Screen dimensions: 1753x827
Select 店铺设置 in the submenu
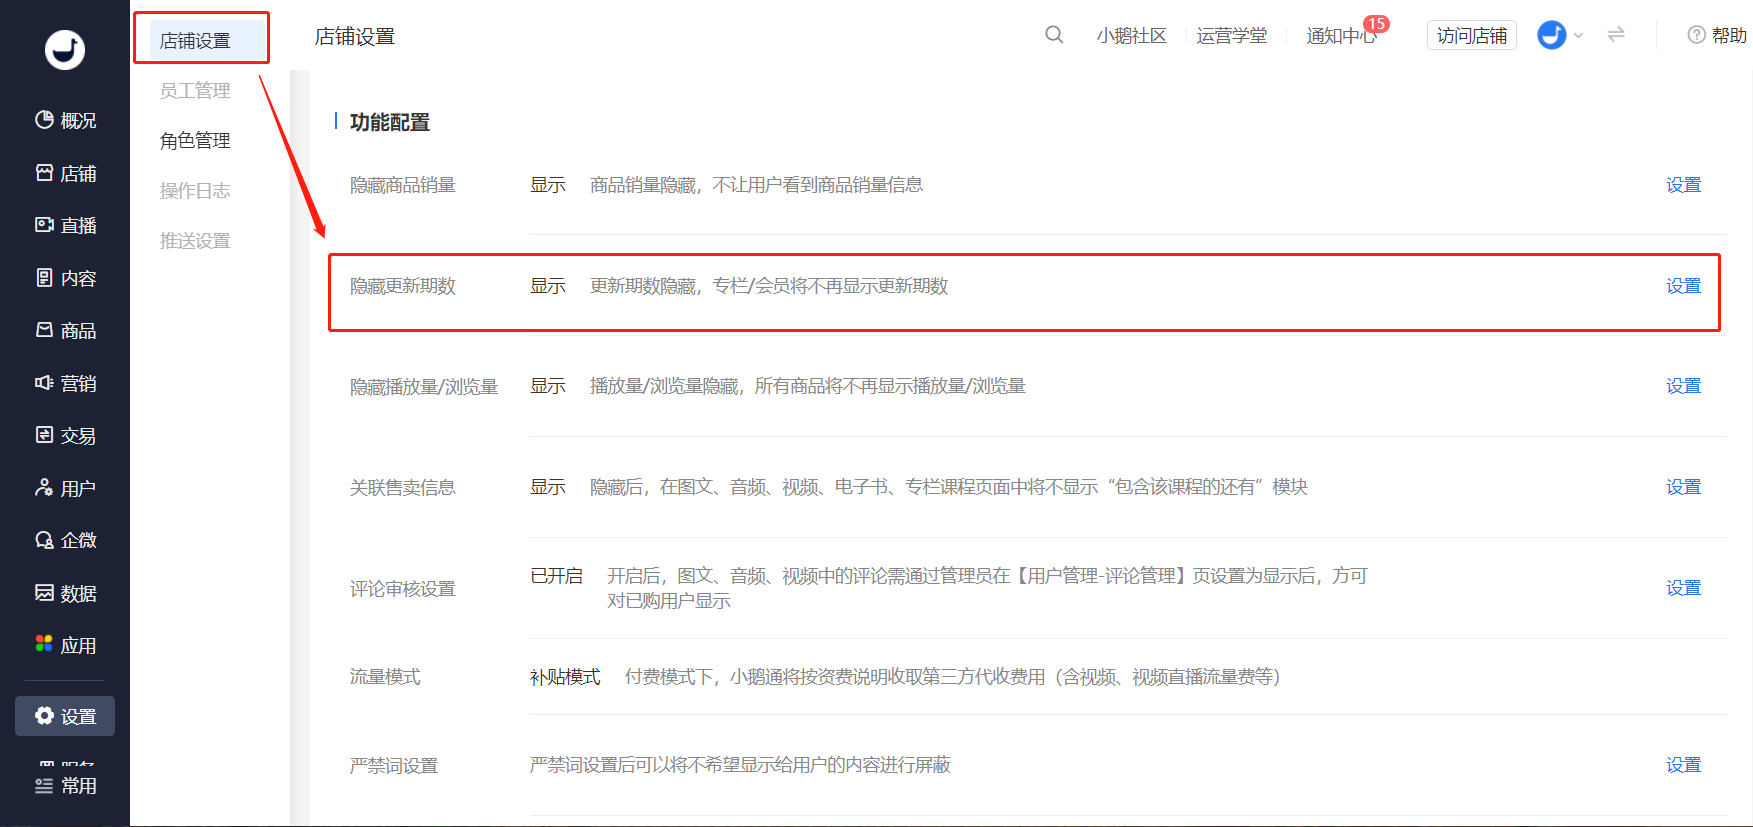[195, 41]
